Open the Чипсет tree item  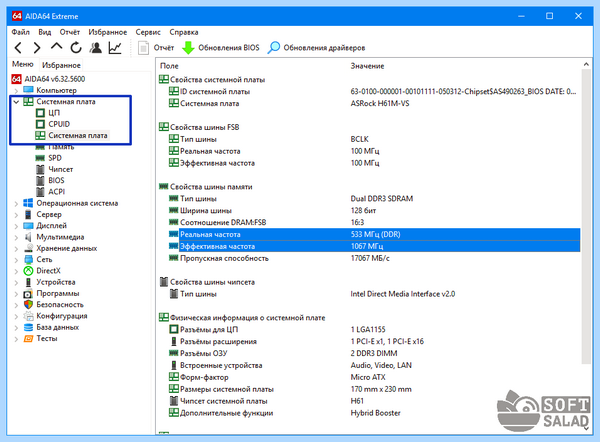[x=60, y=169]
